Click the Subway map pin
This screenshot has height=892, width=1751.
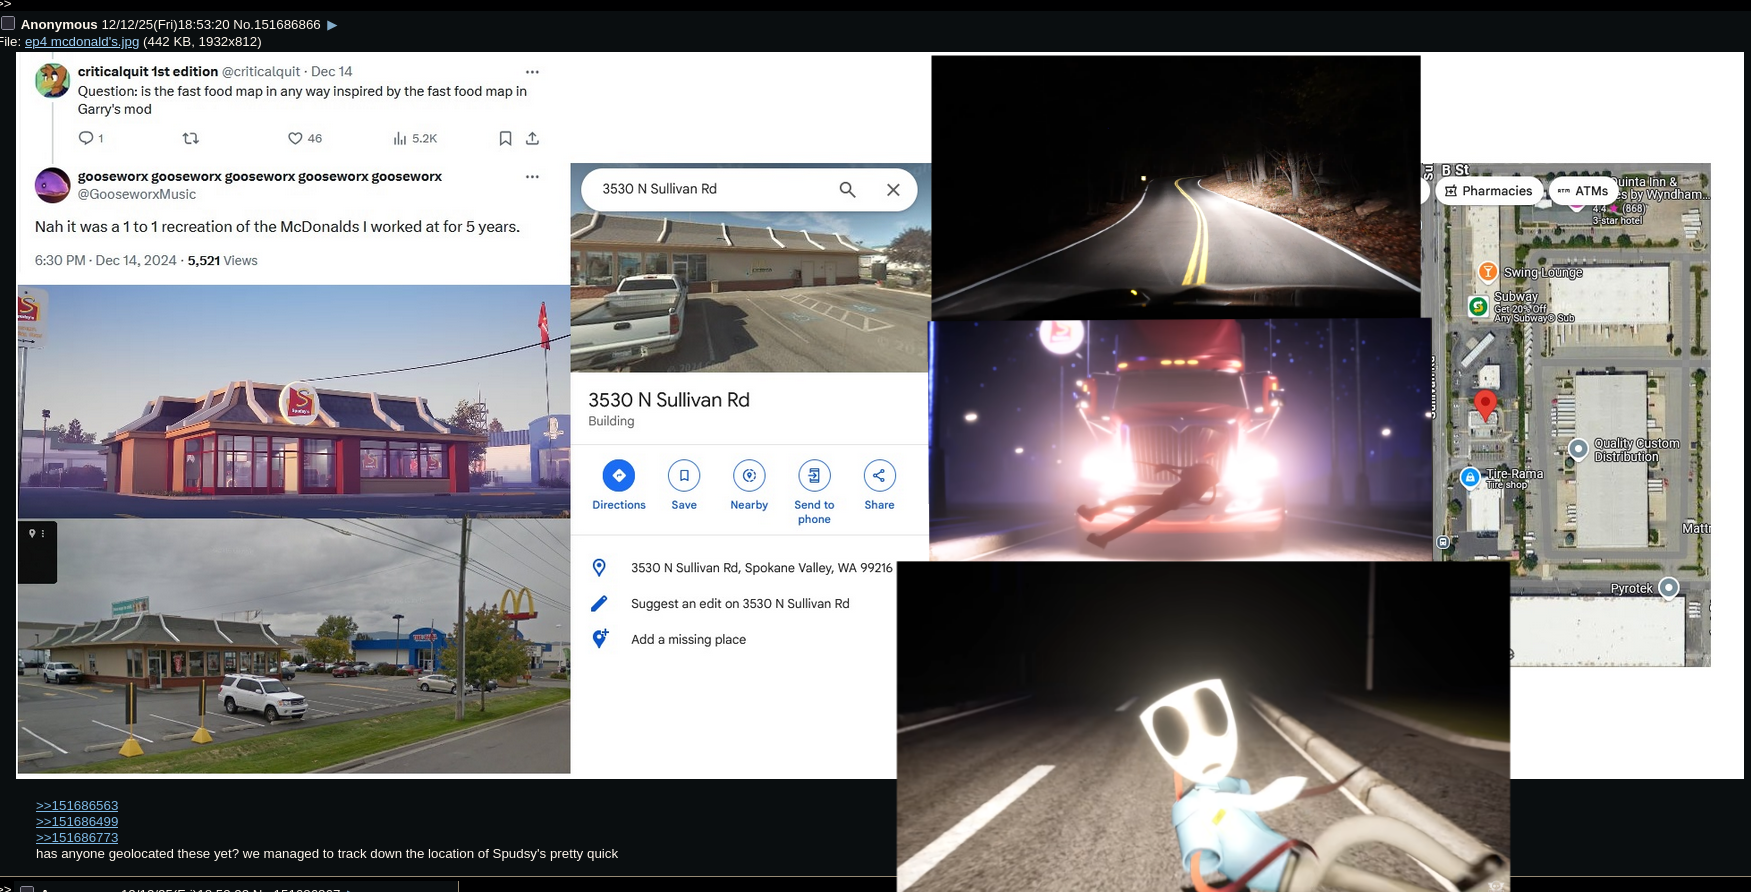(x=1478, y=306)
